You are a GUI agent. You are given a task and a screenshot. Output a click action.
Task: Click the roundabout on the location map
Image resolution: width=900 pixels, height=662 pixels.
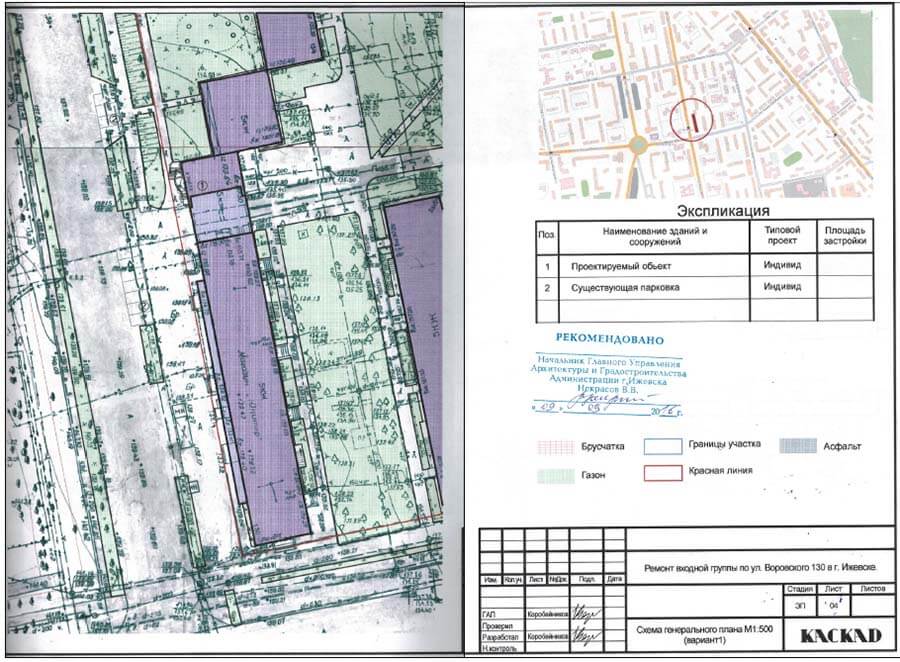click(636, 147)
